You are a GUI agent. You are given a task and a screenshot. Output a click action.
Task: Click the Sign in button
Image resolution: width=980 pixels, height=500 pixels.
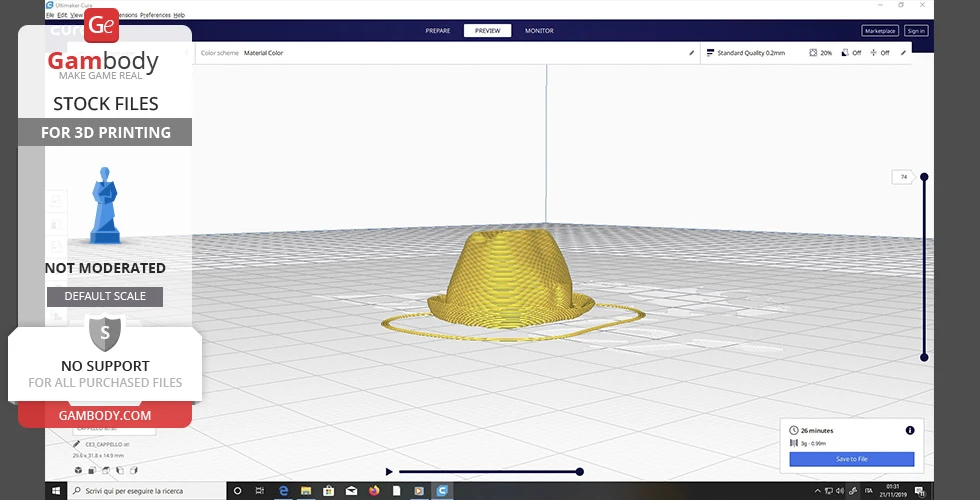click(x=916, y=31)
